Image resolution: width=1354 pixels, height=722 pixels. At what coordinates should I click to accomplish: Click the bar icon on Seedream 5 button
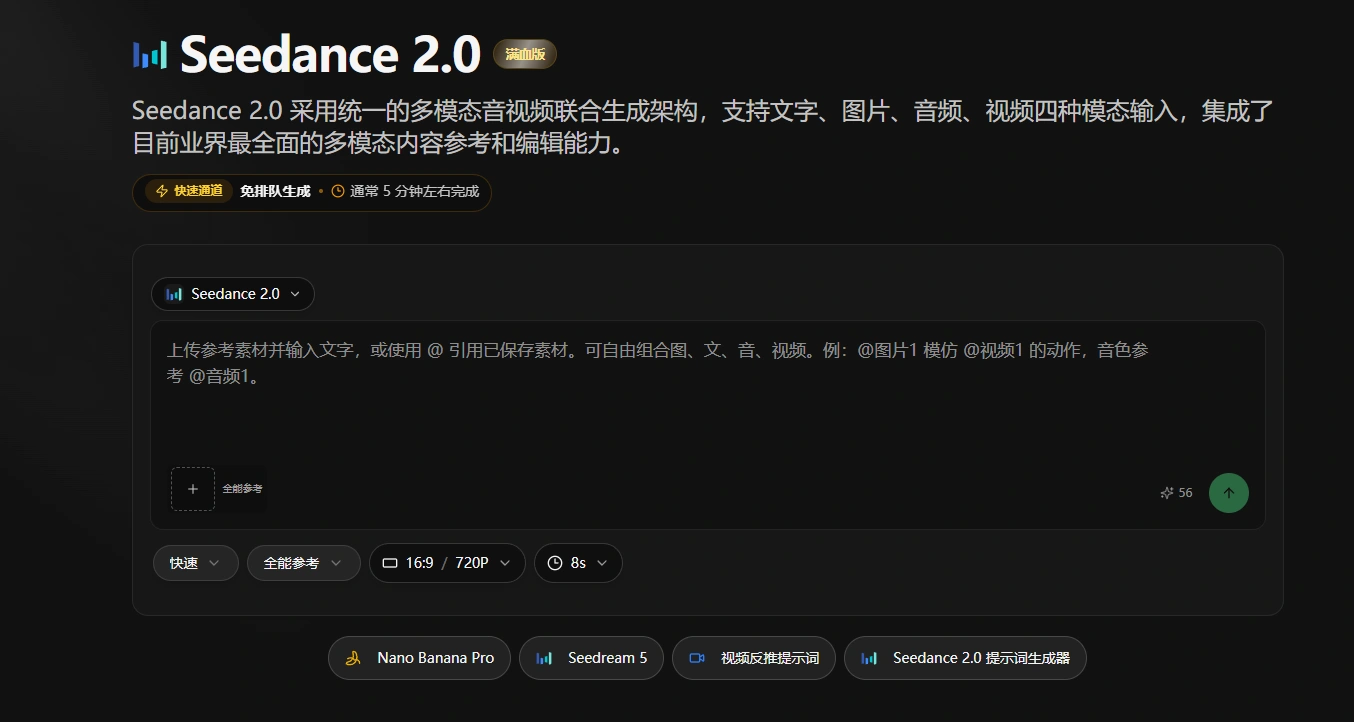pos(544,658)
